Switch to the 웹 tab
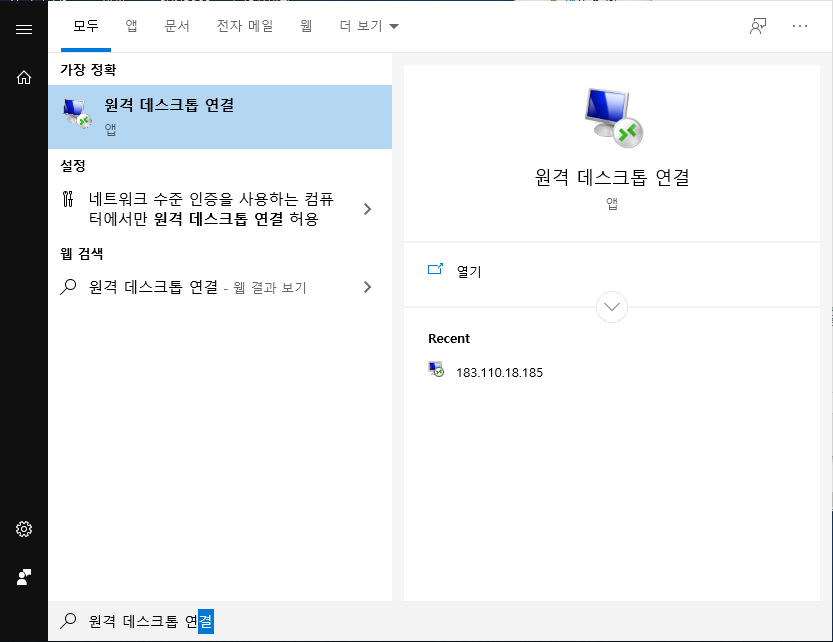Screen dimensions: 833x642 (306, 26)
